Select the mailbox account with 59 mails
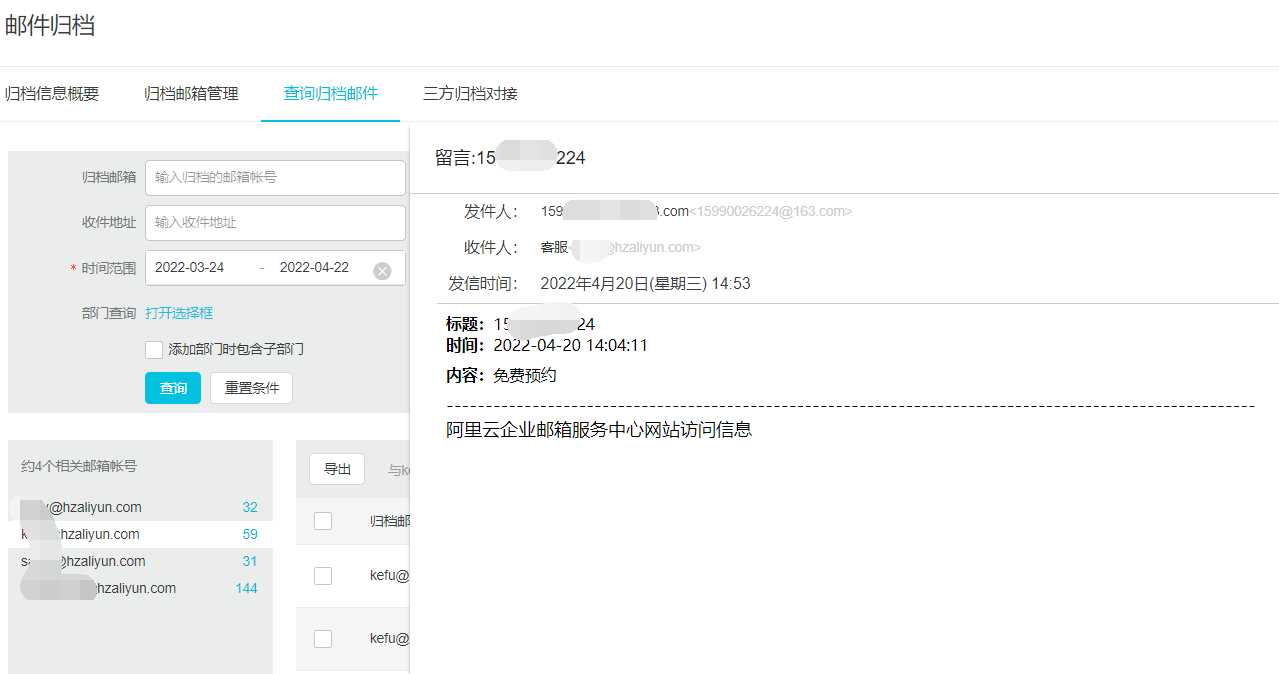Image resolution: width=1279 pixels, height=674 pixels. click(140, 534)
